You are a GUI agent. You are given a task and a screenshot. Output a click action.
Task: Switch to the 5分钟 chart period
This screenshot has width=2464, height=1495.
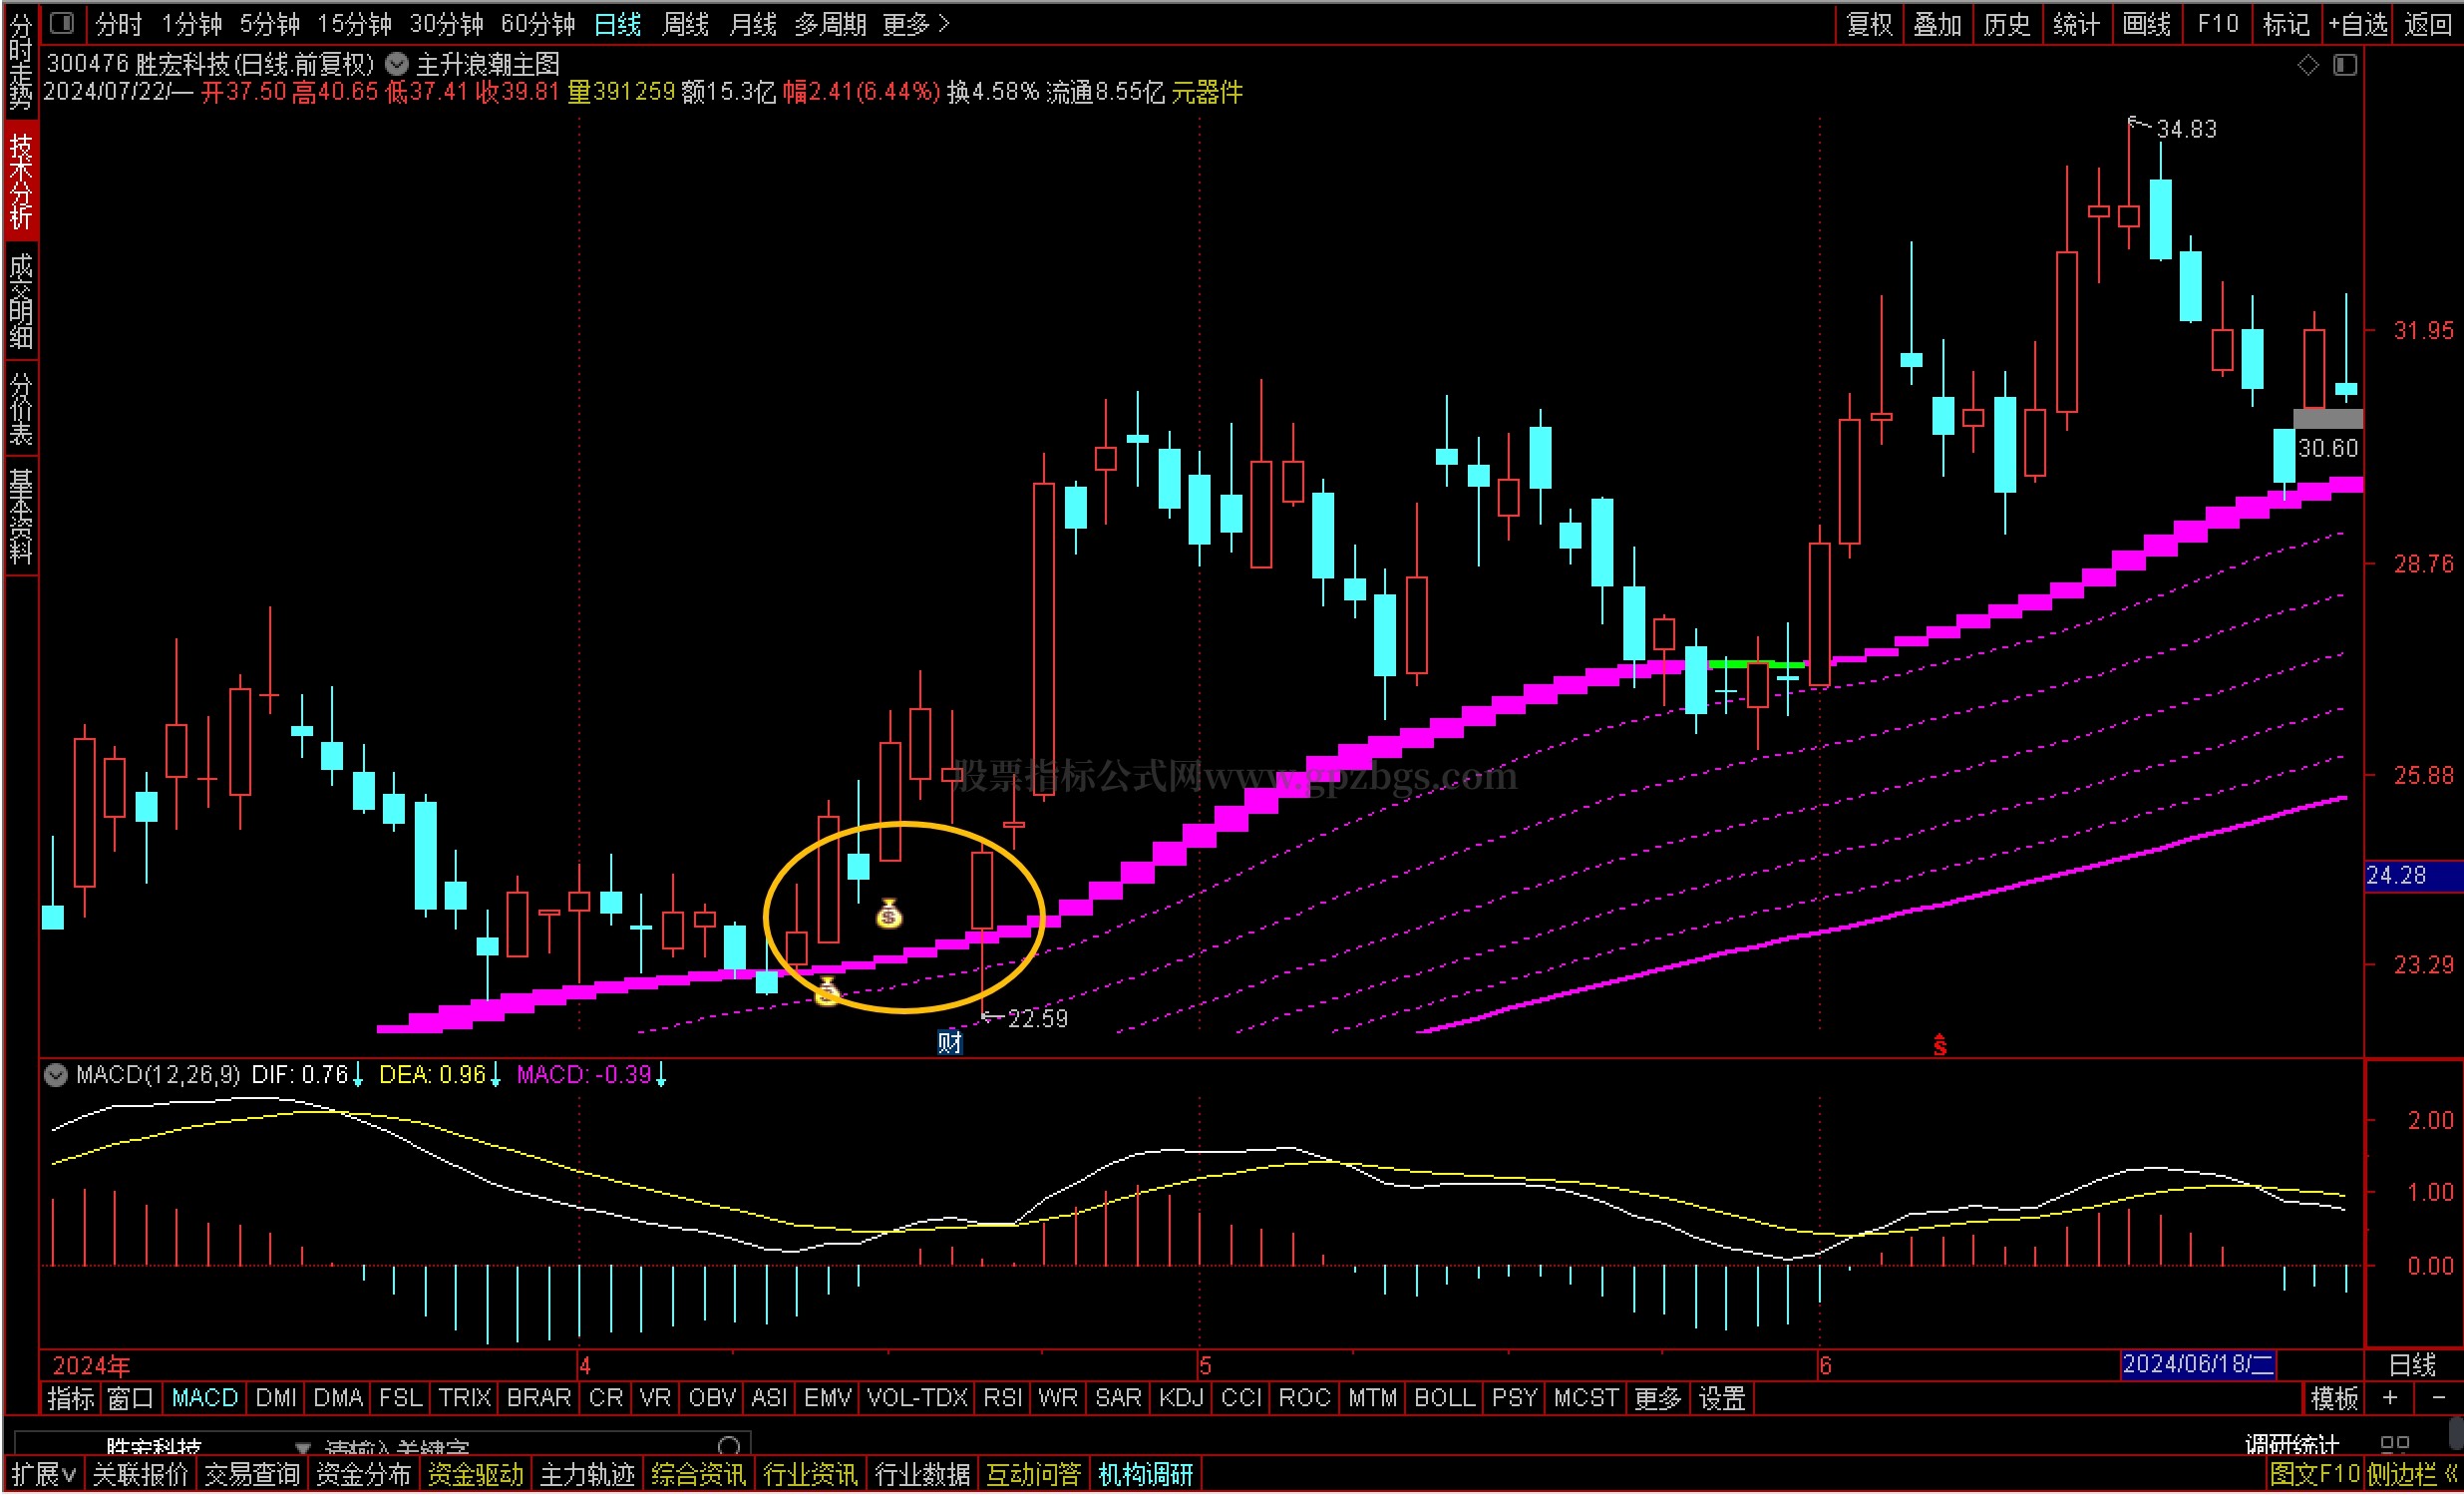(x=269, y=23)
